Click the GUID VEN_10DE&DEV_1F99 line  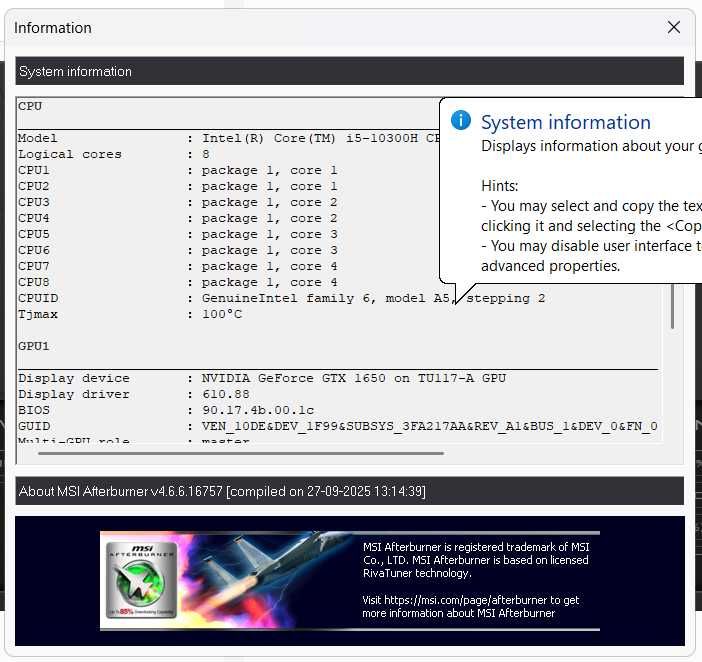[x=338, y=426]
